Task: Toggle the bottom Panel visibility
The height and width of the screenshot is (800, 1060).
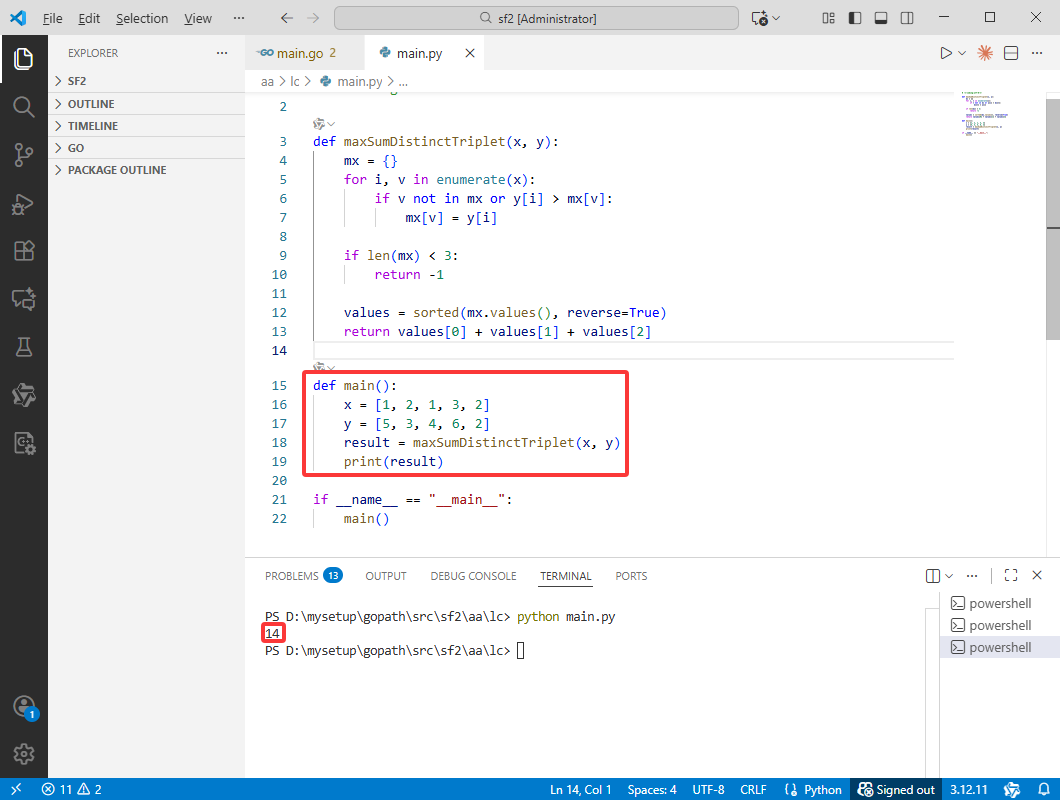Action: pyautogui.click(x=881, y=18)
